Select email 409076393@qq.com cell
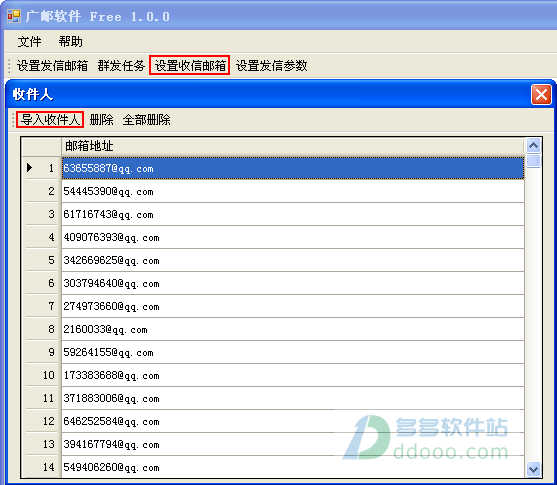Image resolution: width=557 pixels, height=485 pixels. tap(293, 237)
